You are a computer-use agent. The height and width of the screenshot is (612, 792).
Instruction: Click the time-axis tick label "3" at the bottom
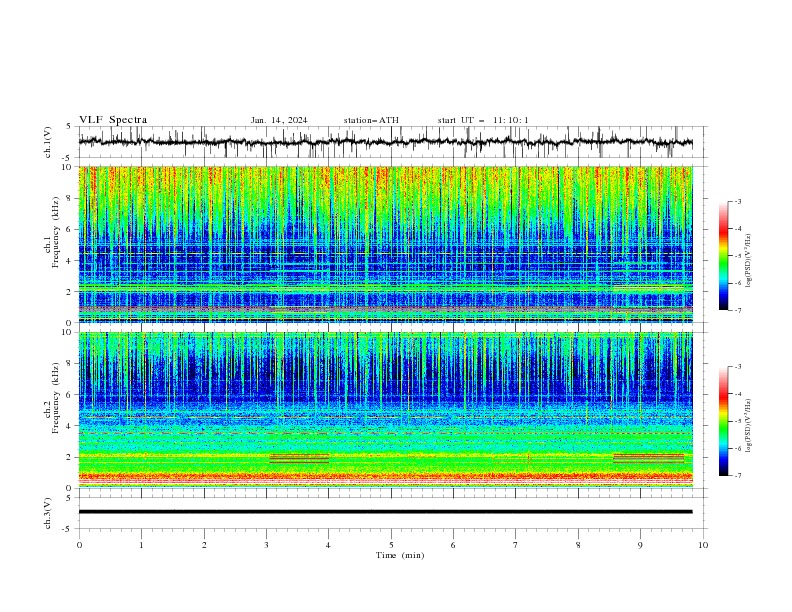click(267, 545)
